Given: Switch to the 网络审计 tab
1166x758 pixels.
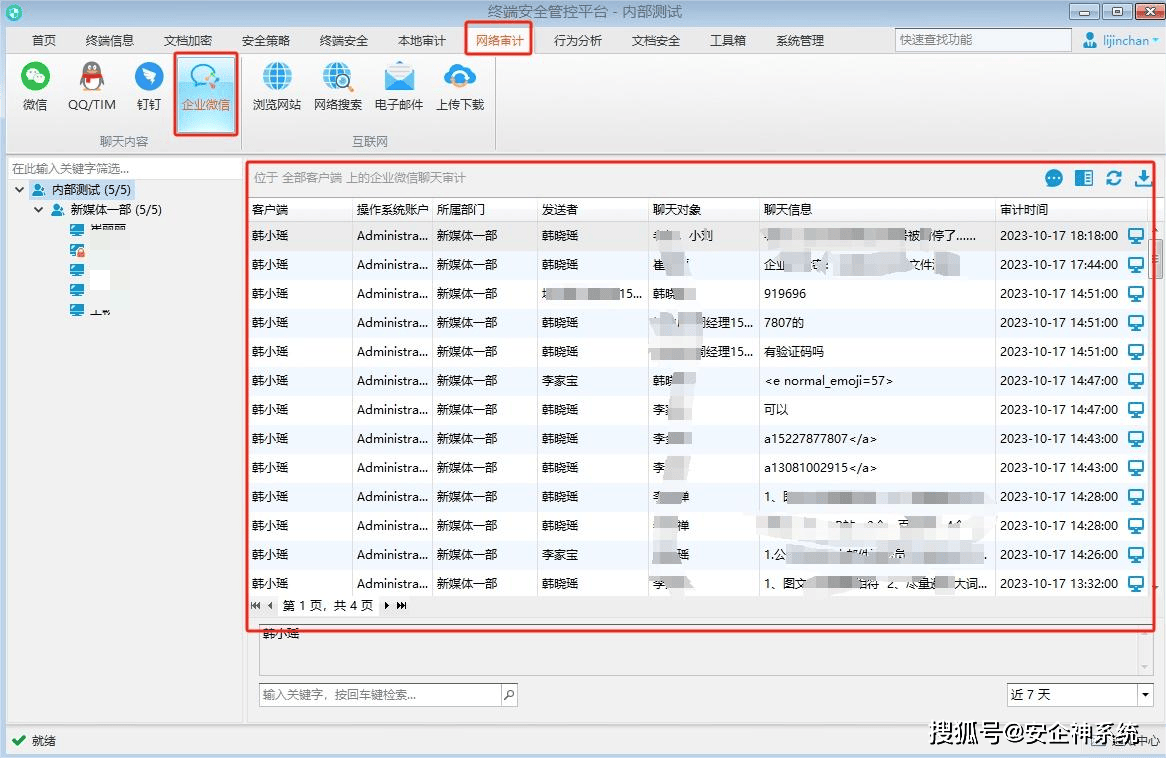Looking at the screenshot, I should (499, 40).
